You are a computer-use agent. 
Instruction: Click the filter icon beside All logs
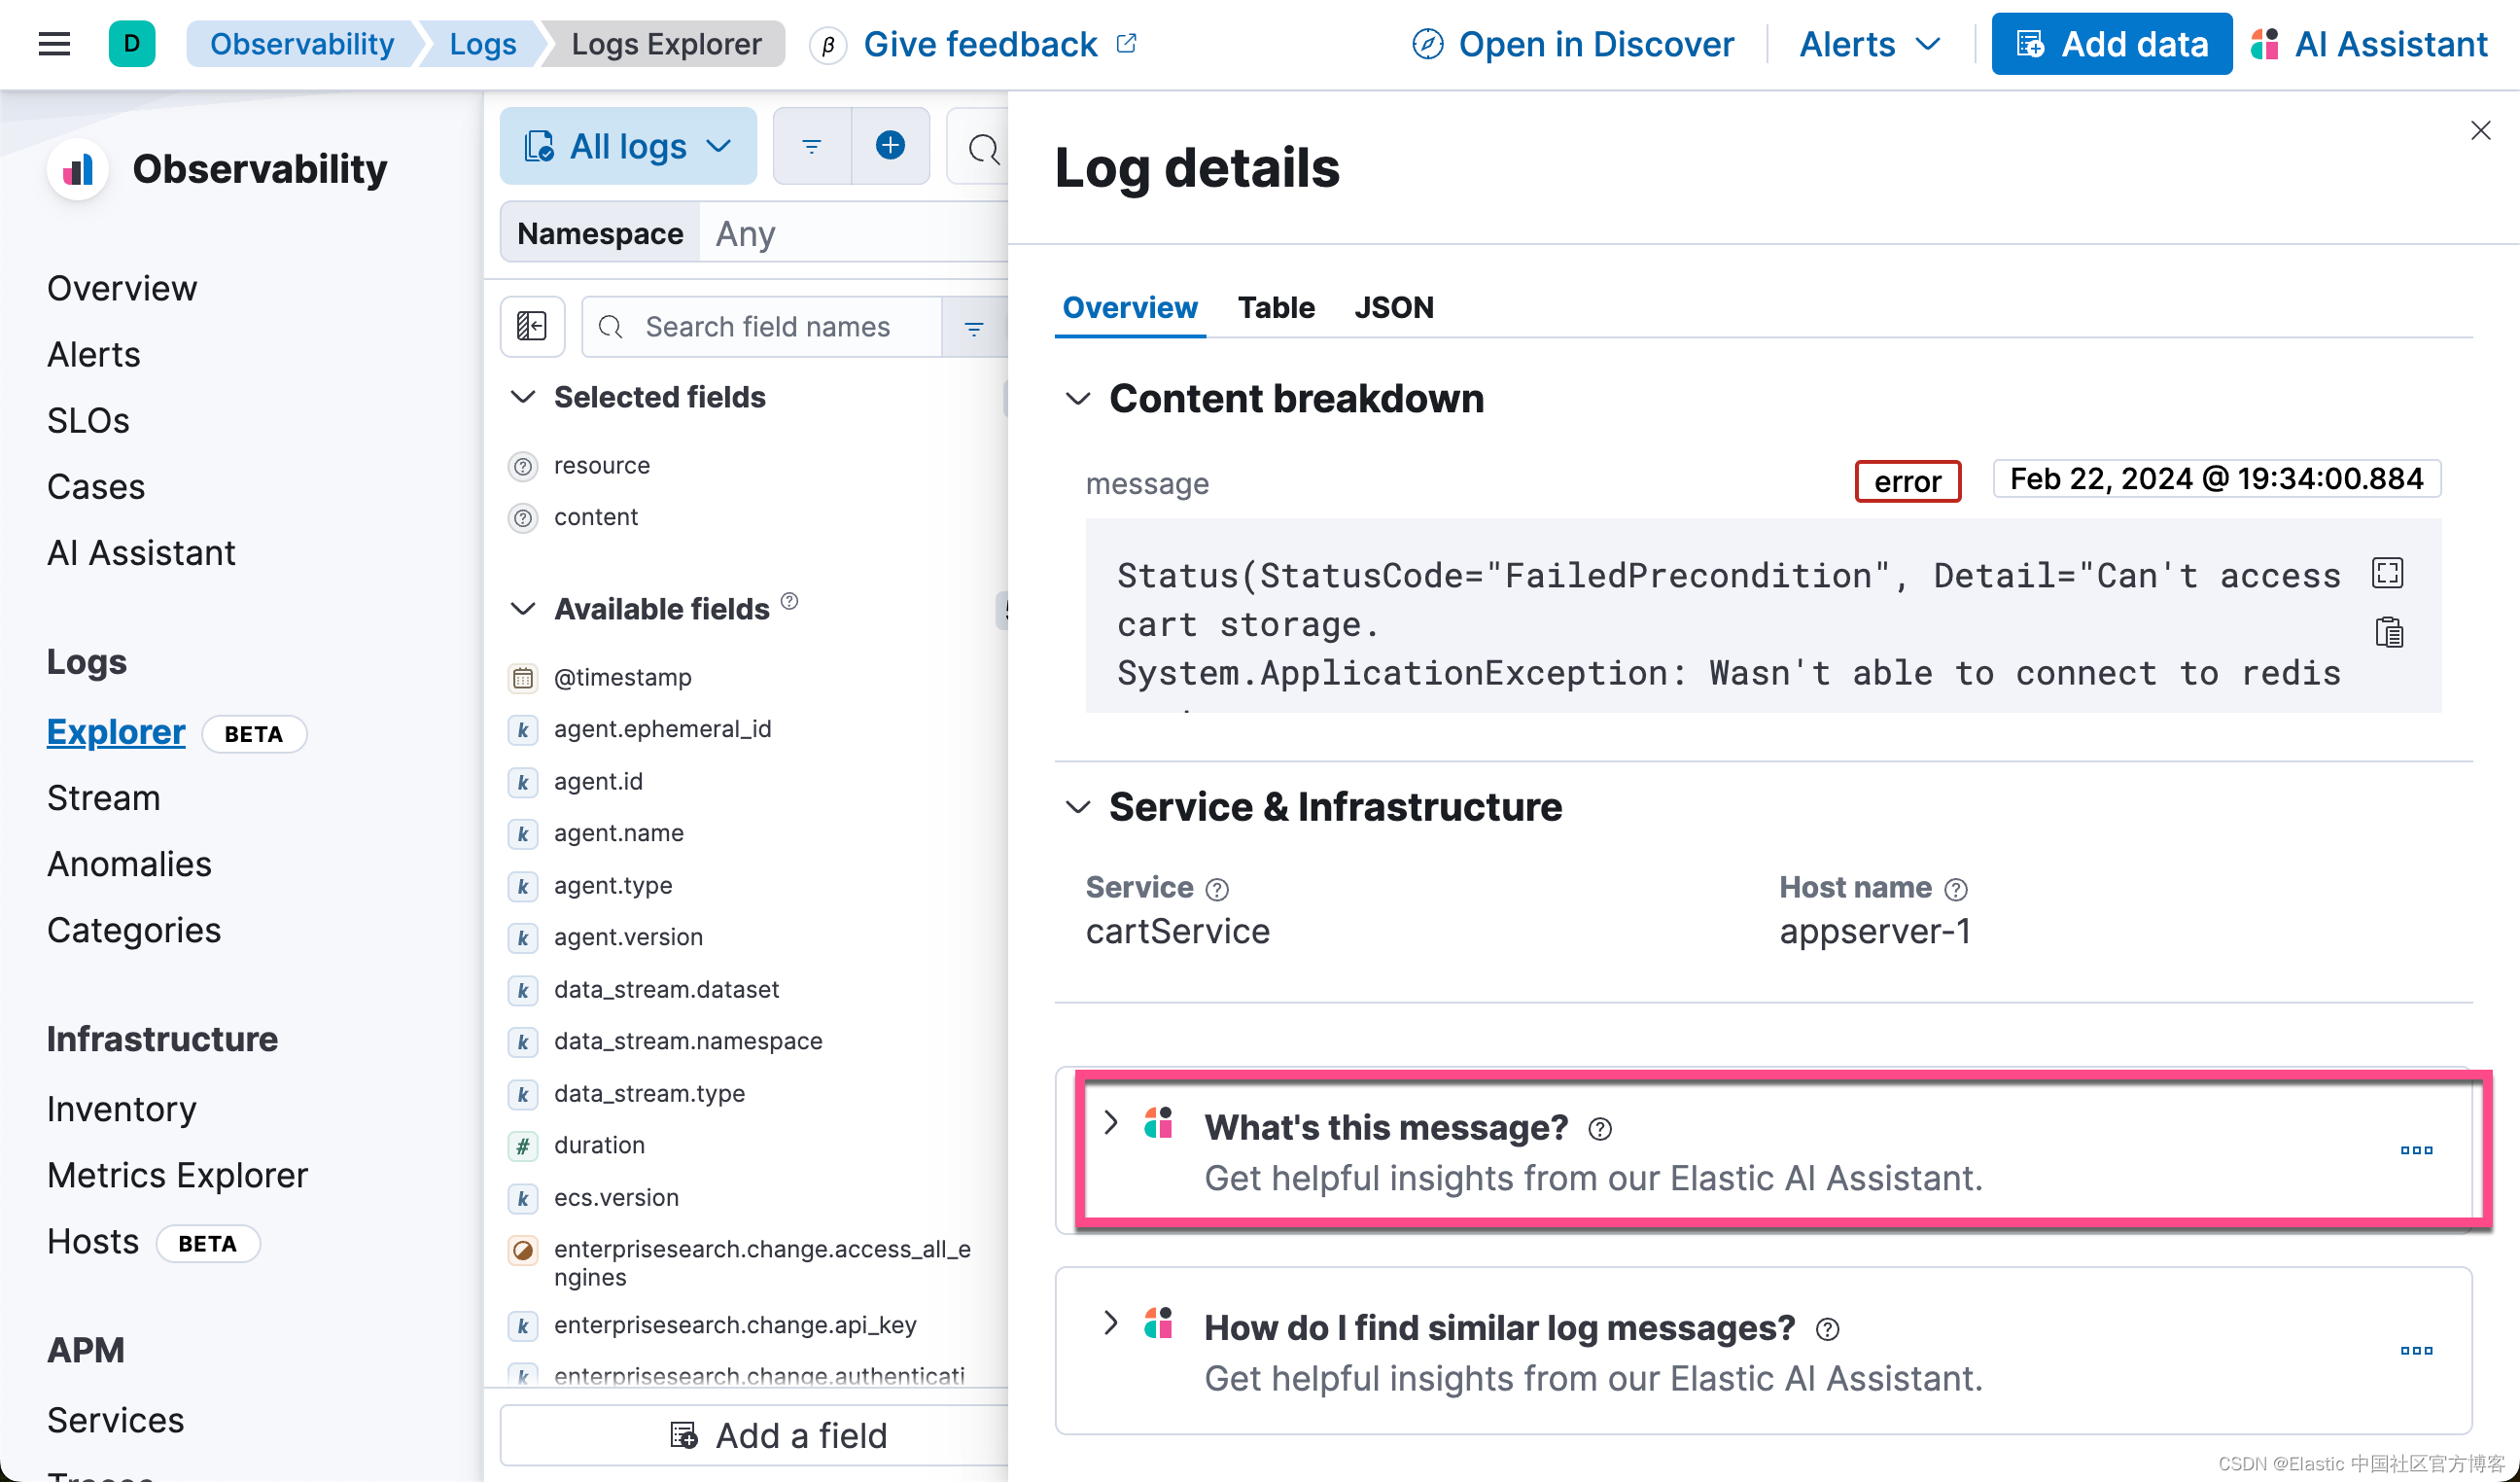[812, 146]
